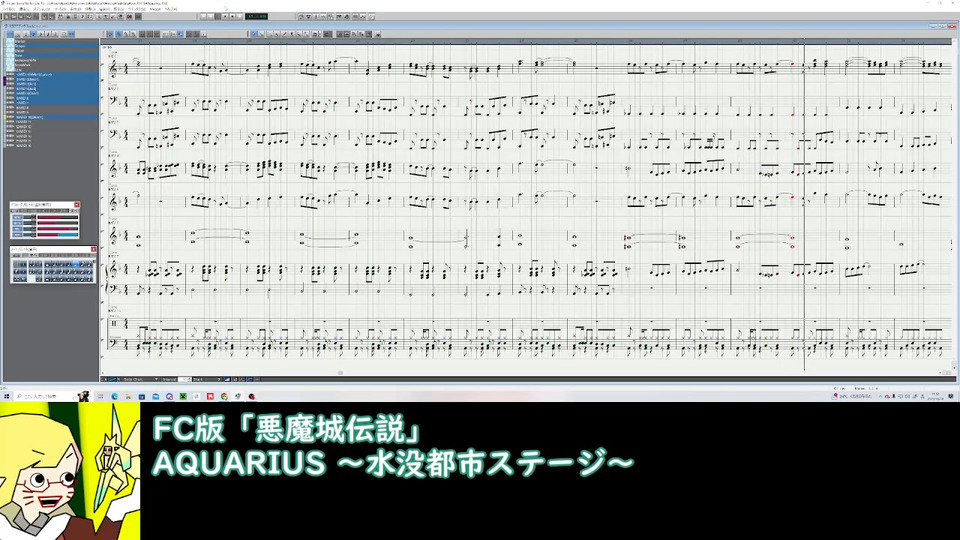Open the Track dropdown below the score
The height and width of the screenshot is (540, 960).
click(206, 379)
